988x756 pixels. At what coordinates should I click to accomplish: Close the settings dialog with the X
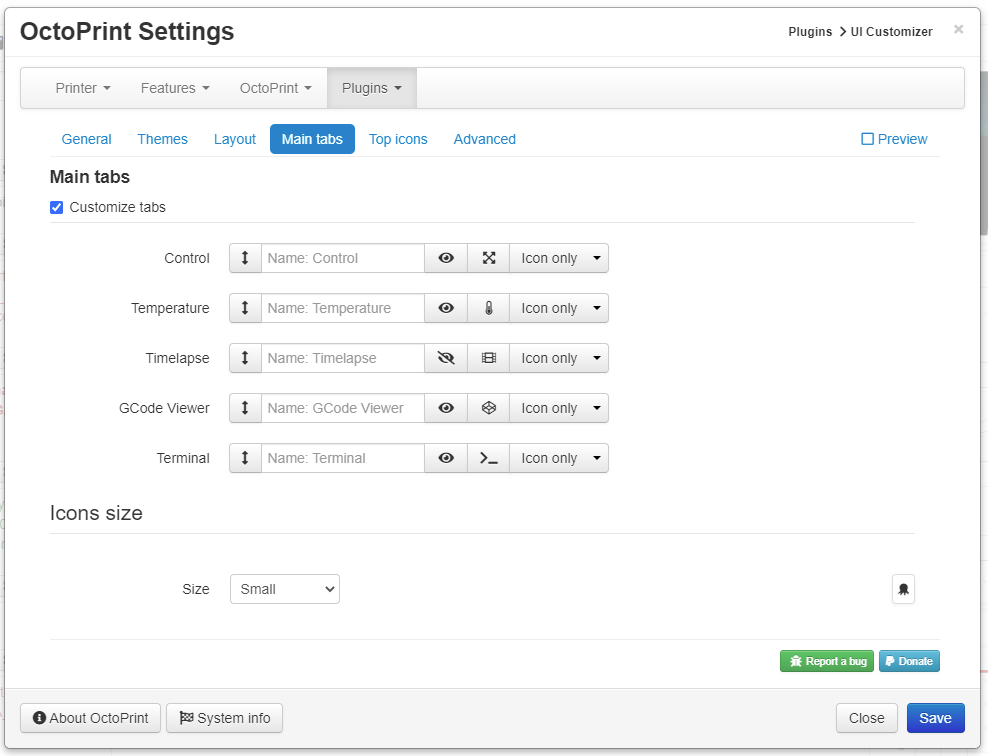pos(958,29)
